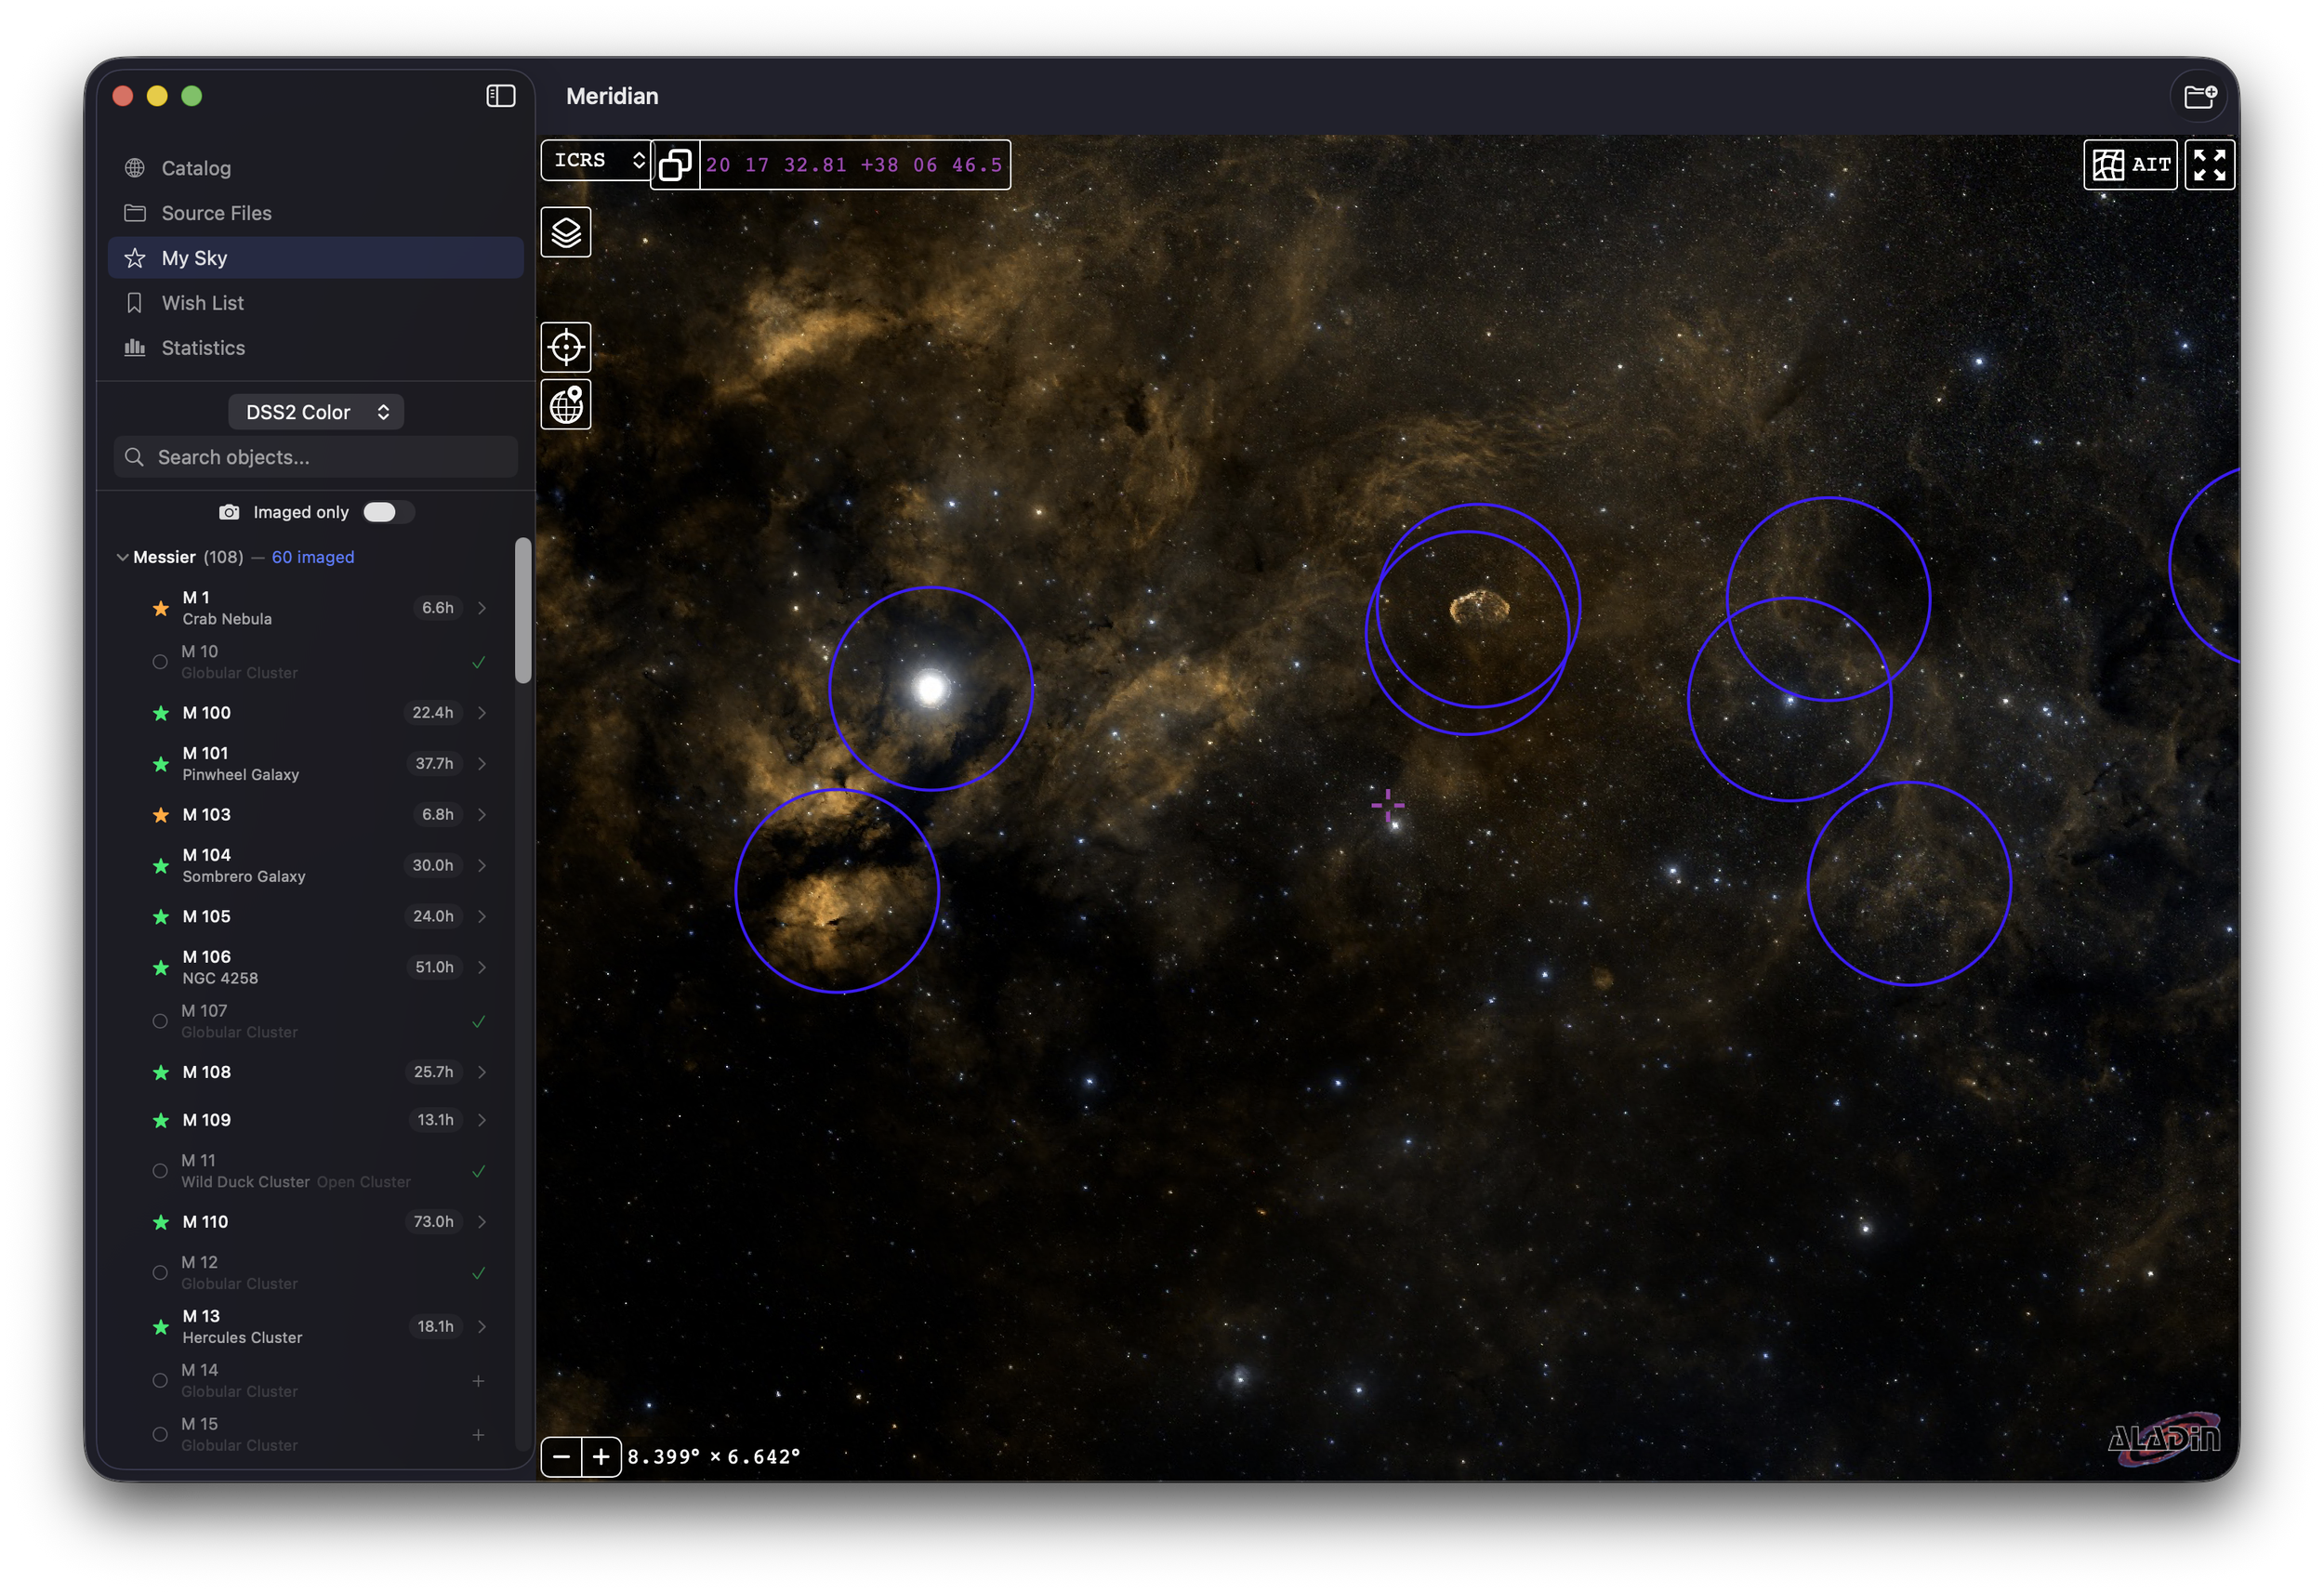The image size is (2324, 1593).
Task: Enter fullscreen mode using the expand arrows icon
Action: (x=2210, y=164)
